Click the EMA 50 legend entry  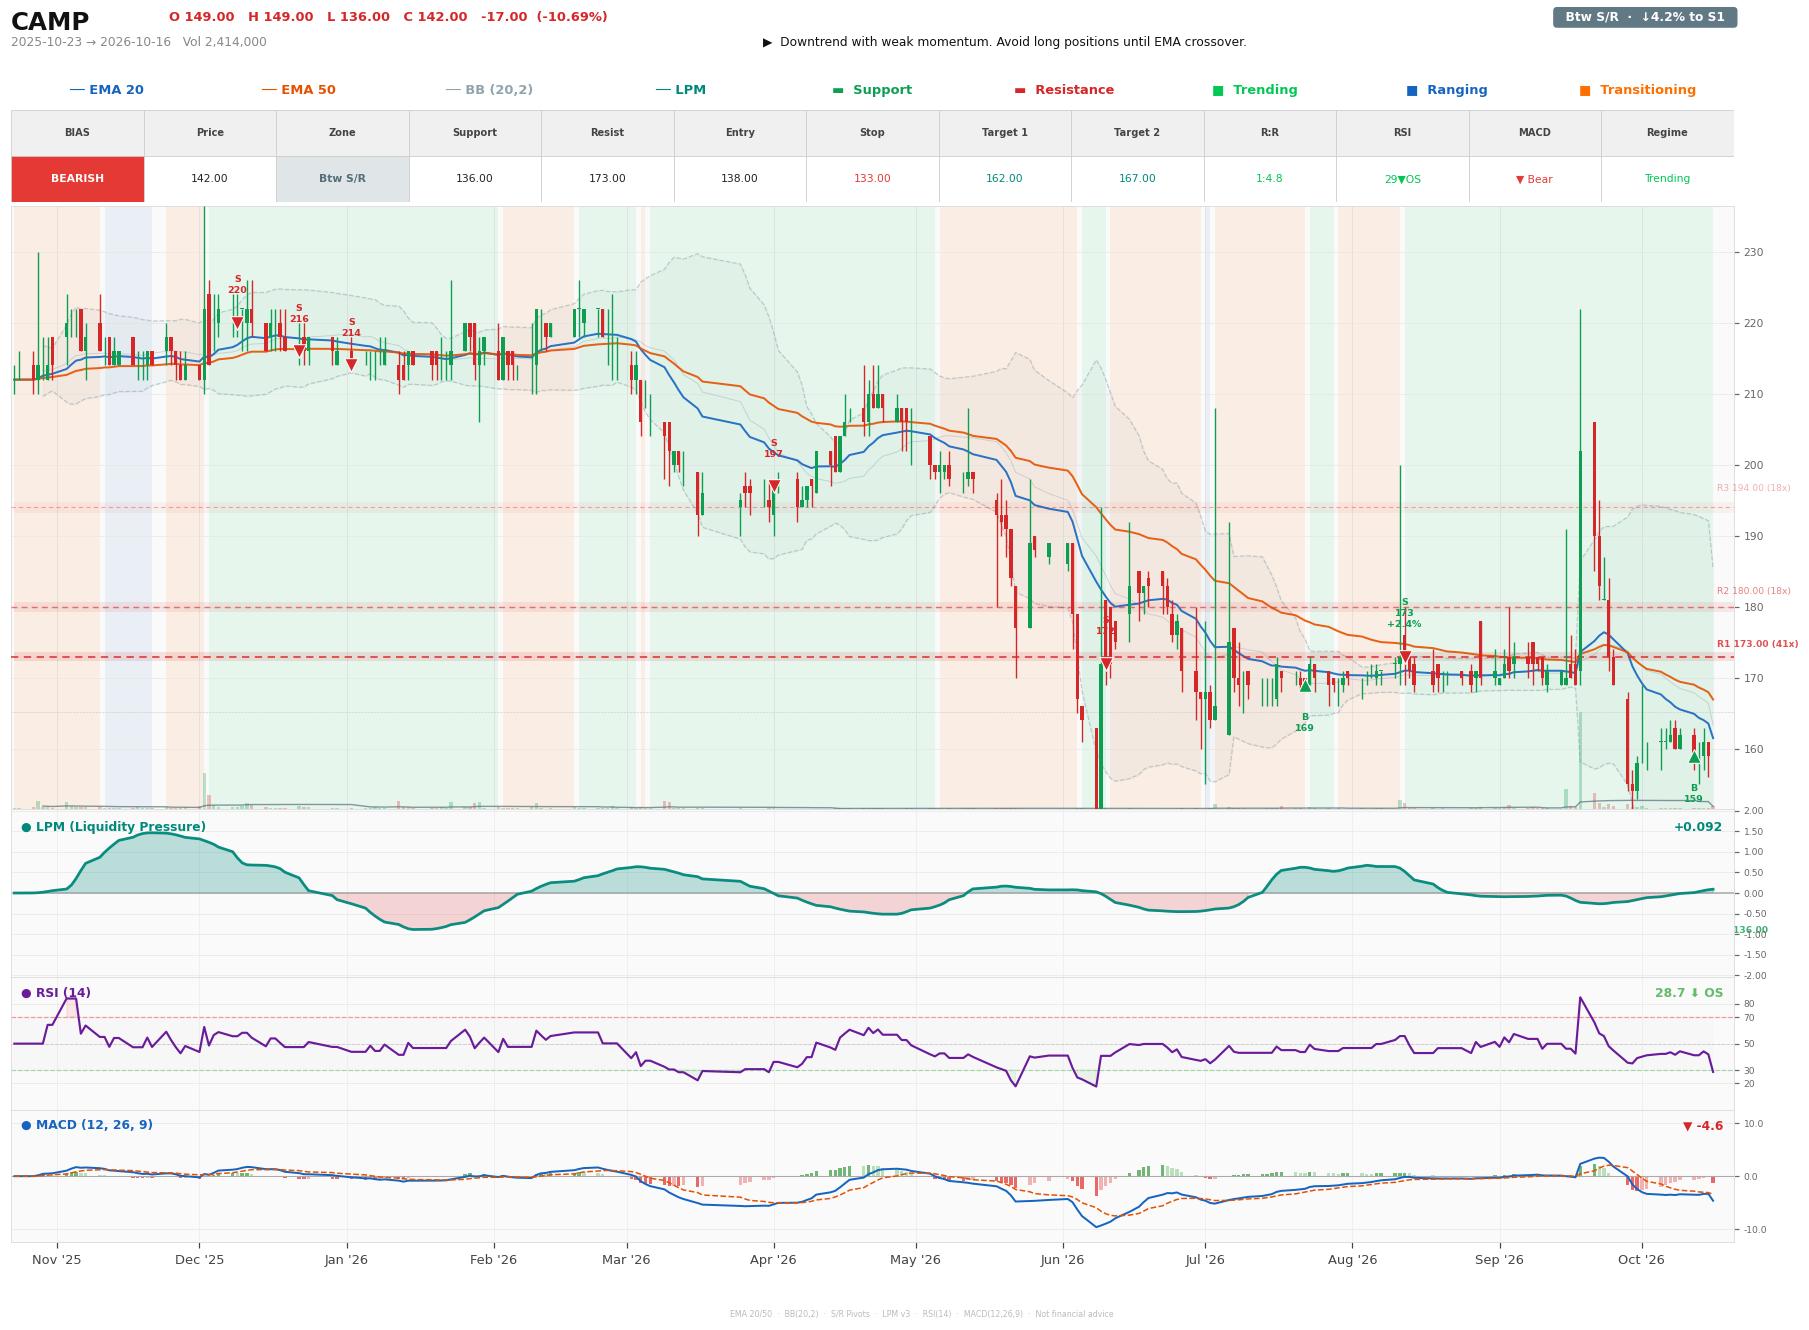pos(298,90)
